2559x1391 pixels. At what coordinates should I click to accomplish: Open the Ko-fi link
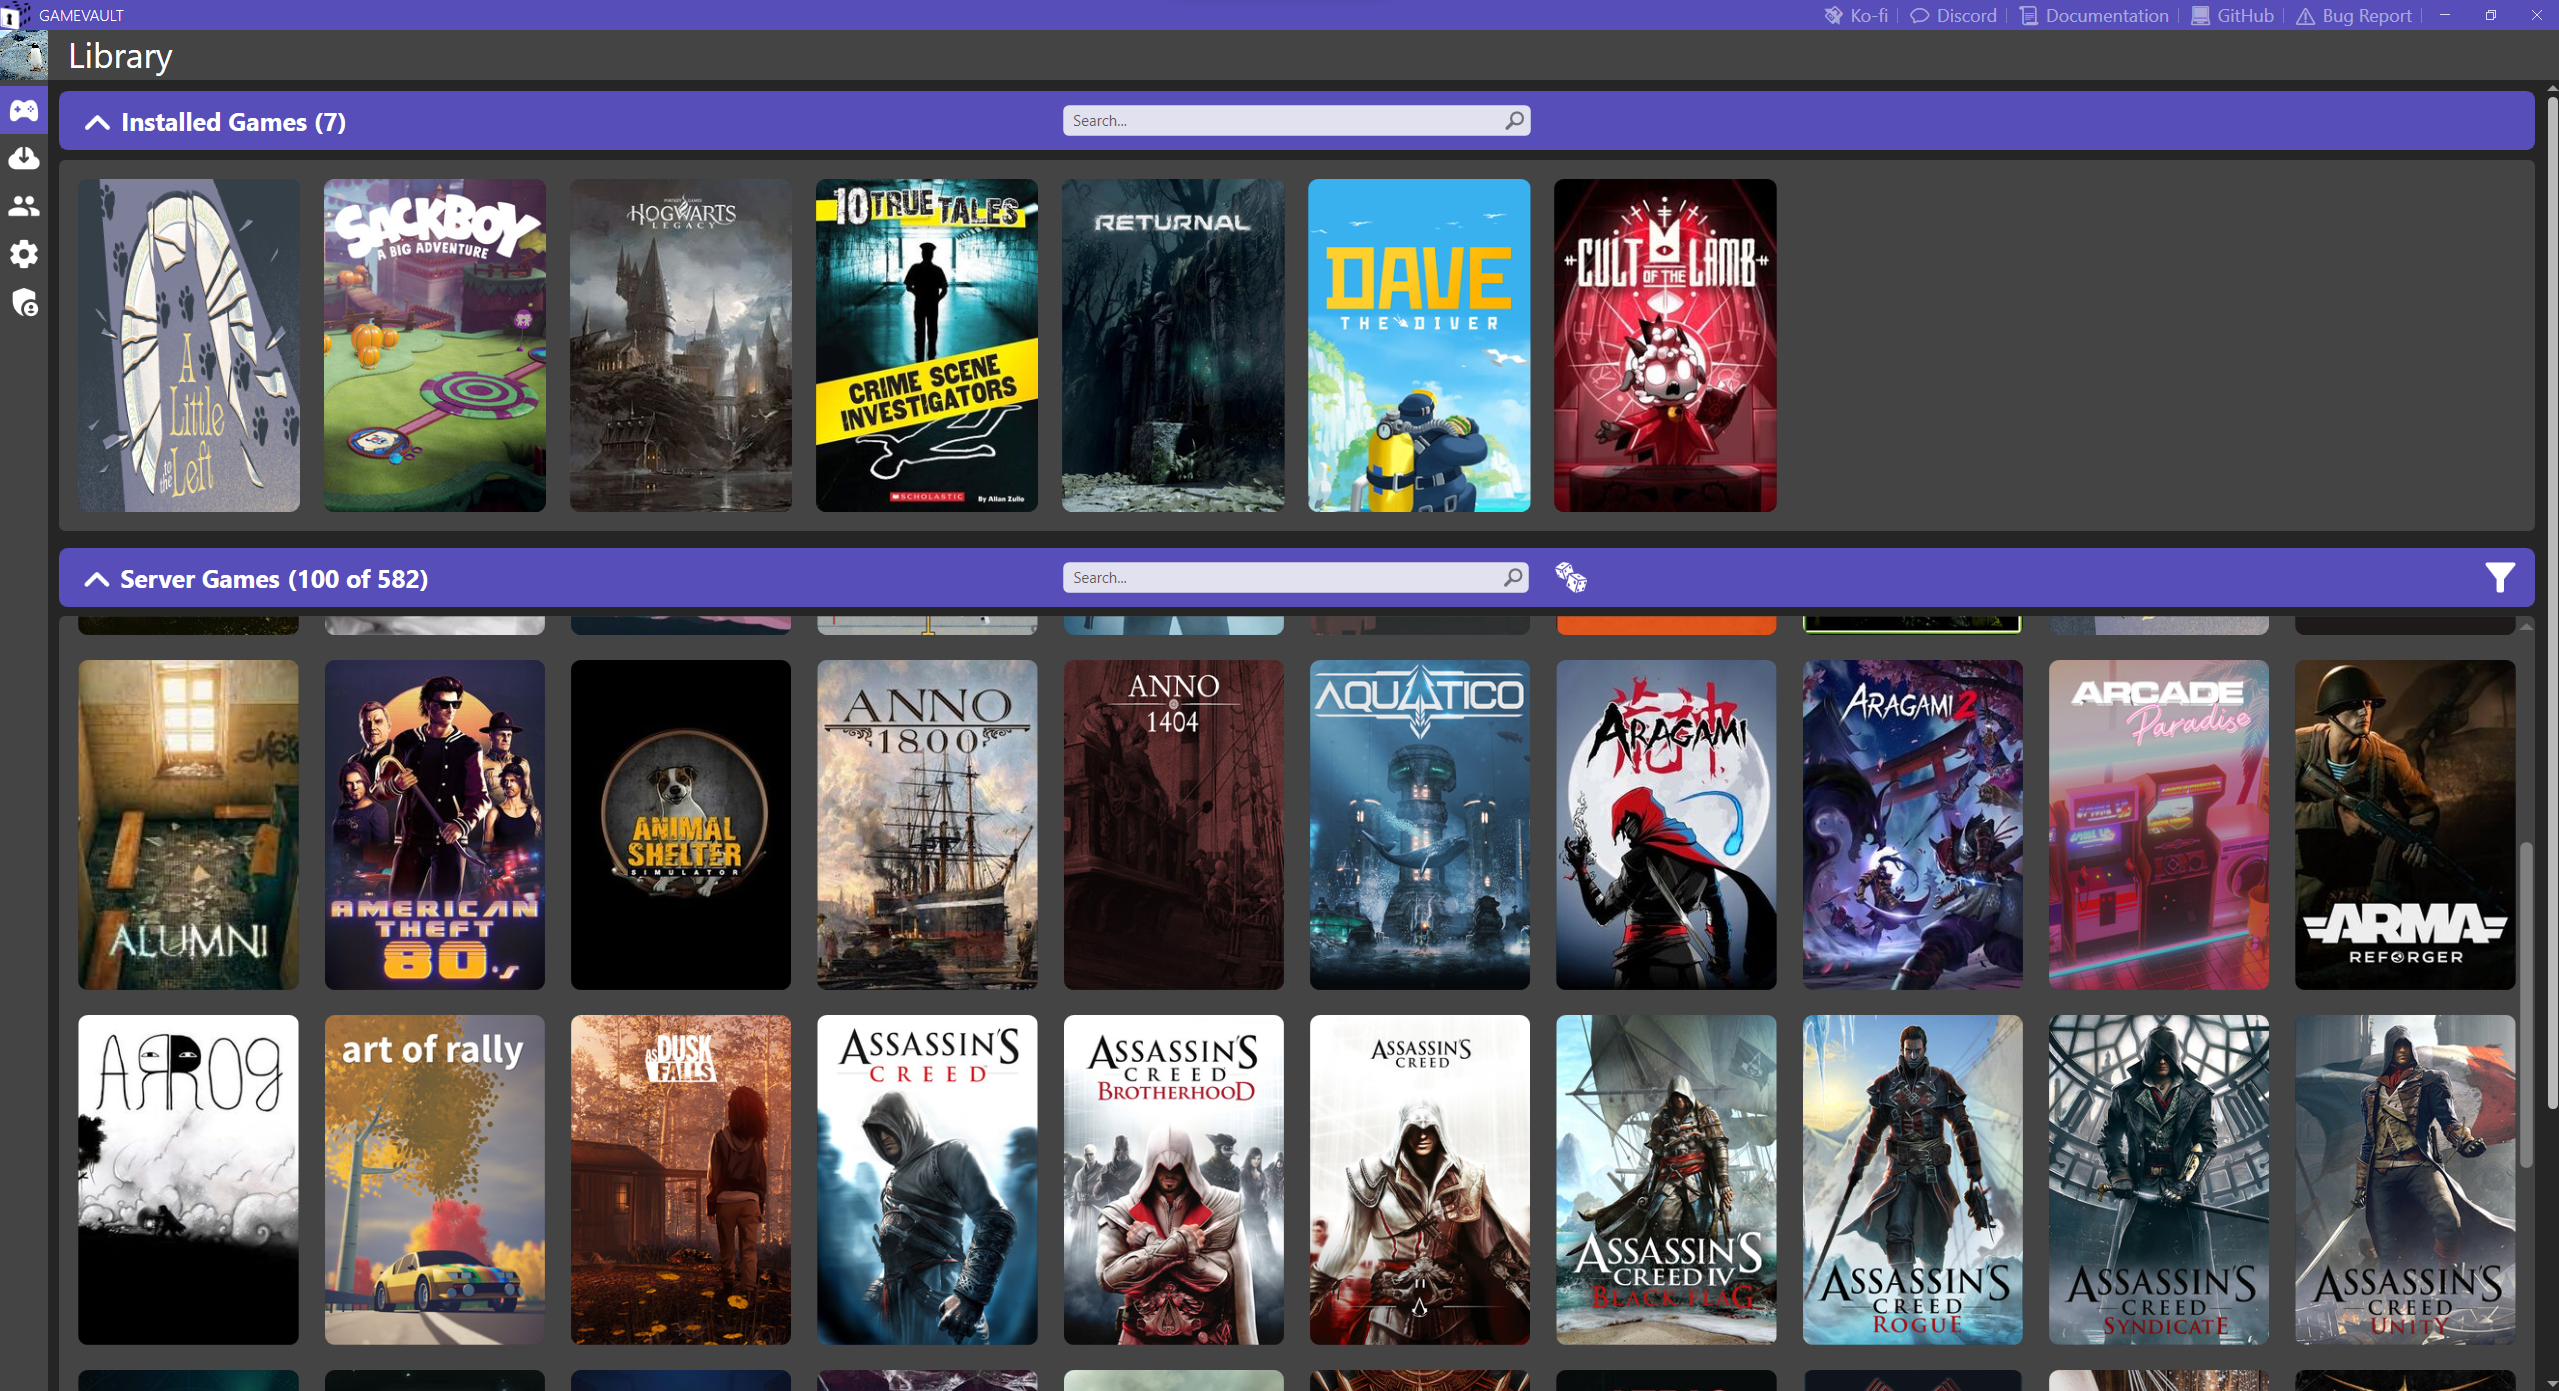pos(1856,15)
